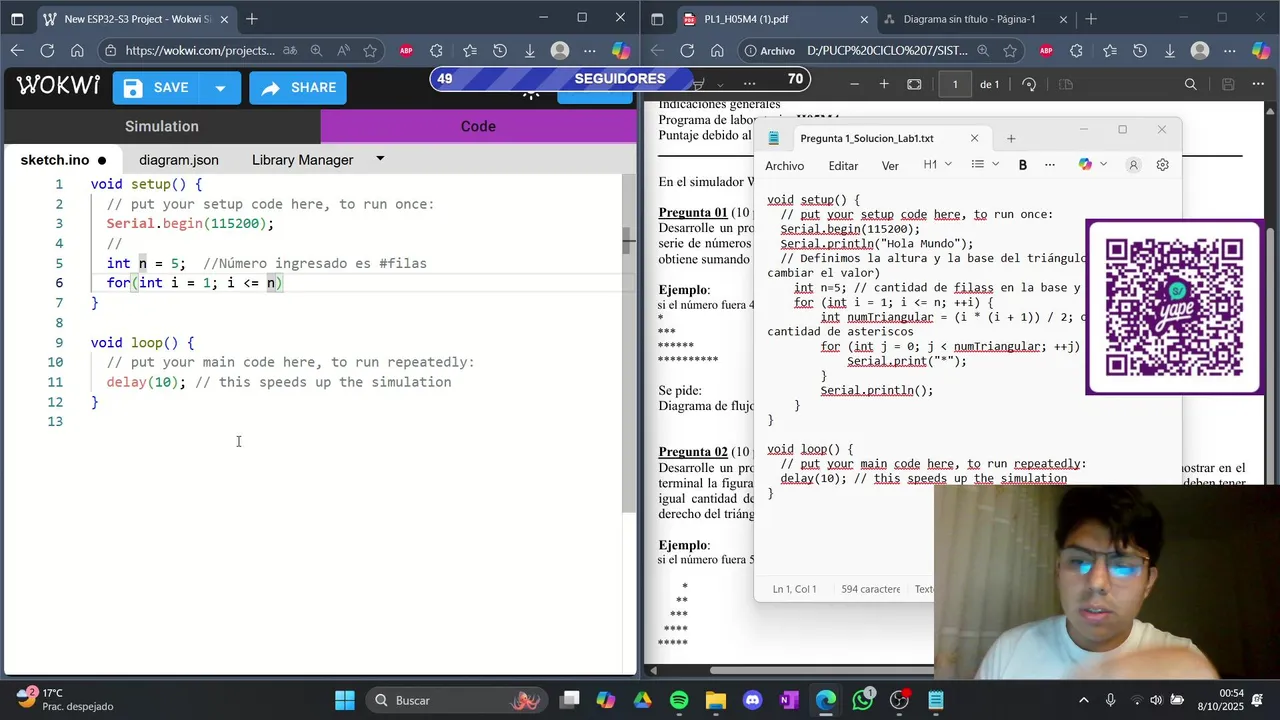
Task: Open the Copilot icon in the Wokwi window
Action: 621,51
